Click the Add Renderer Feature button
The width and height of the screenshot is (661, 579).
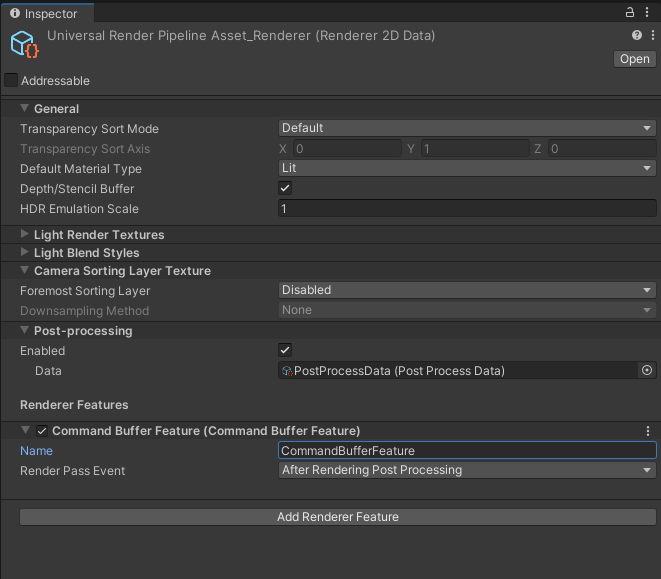click(x=338, y=517)
